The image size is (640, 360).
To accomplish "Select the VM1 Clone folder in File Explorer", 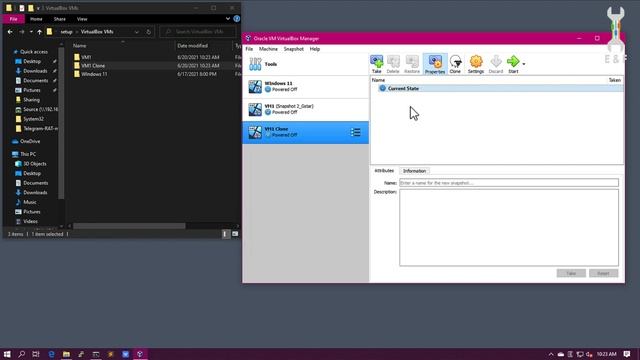I will tap(93, 66).
